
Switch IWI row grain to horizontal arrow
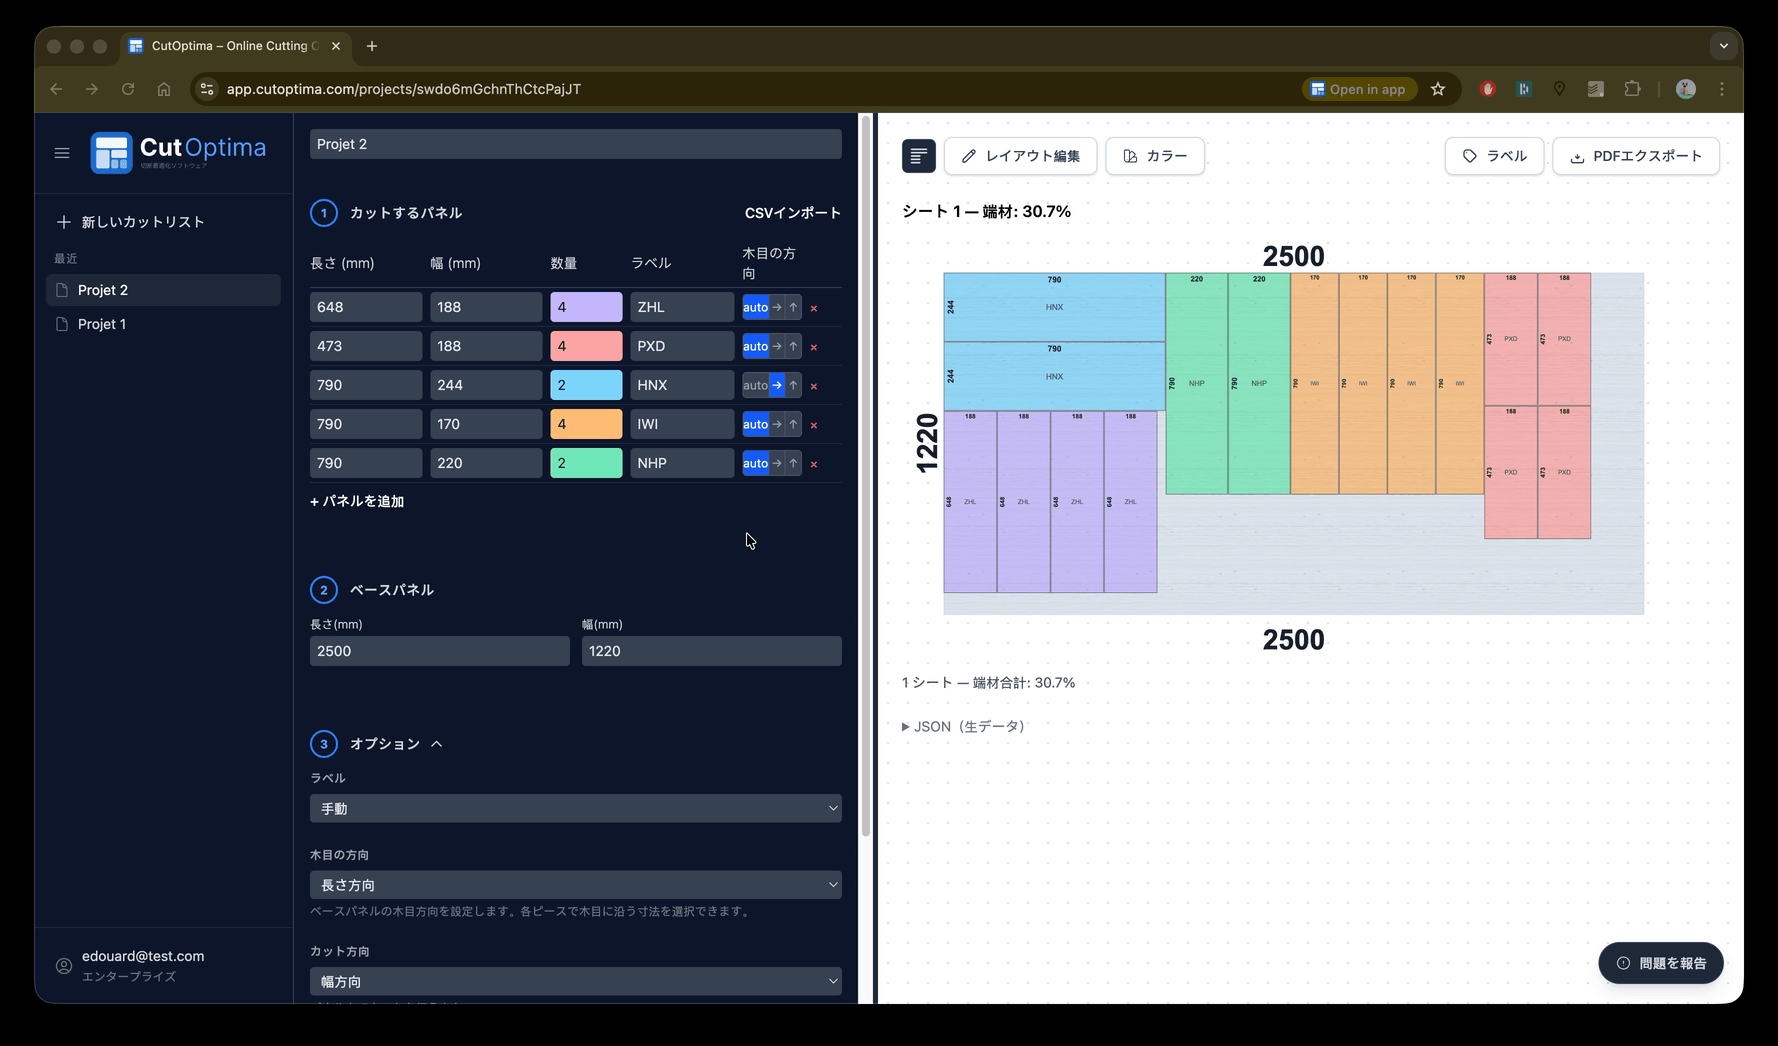point(776,424)
